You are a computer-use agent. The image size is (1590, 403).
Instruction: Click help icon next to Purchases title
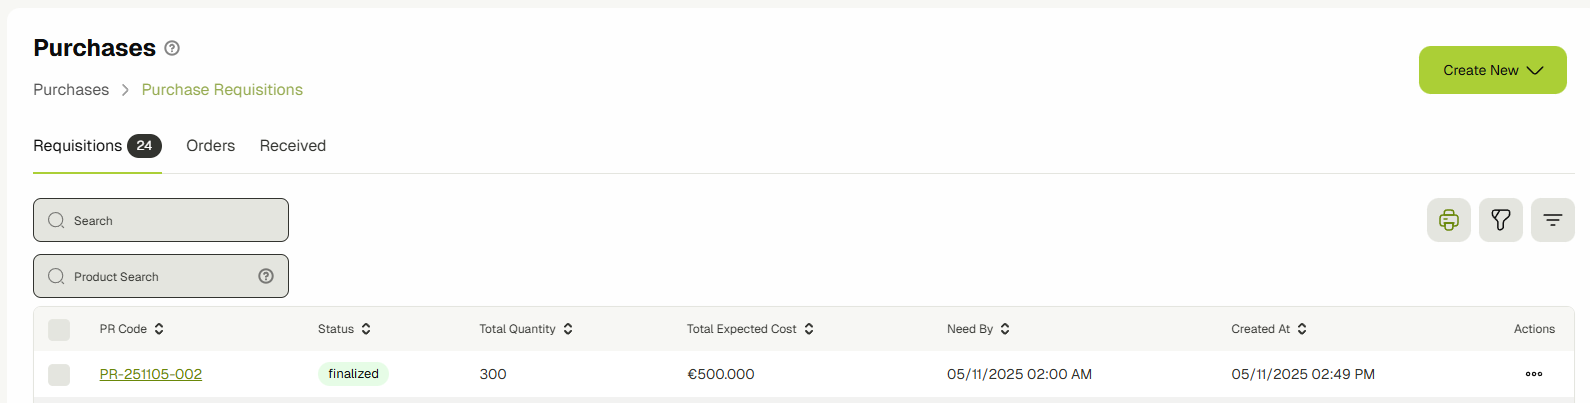pyautogui.click(x=172, y=48)
